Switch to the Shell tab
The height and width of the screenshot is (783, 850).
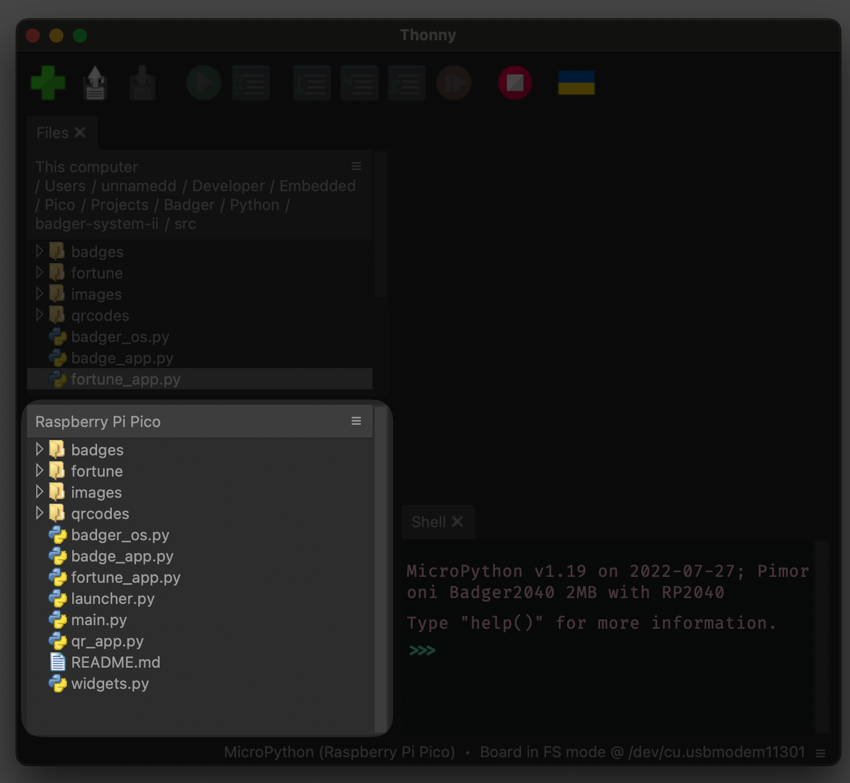point(428,522)
